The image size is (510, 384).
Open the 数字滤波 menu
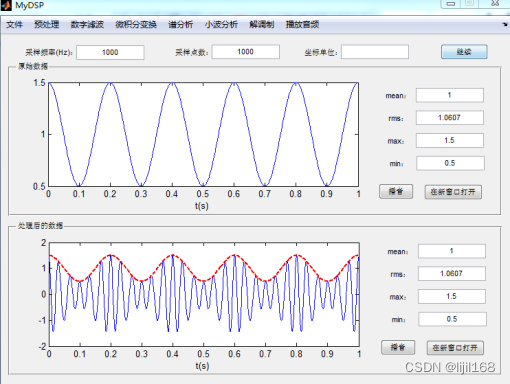click(87, 24)
